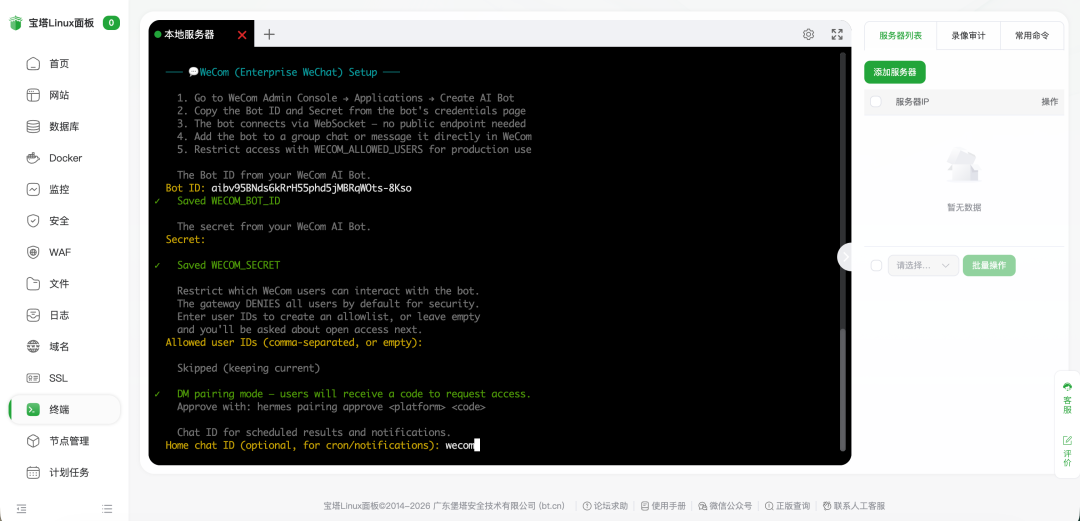Screen dimensions: 1080x521
Task: Click the 添加服务器 button
Action: pyautogui.click(x=895, y=72)
